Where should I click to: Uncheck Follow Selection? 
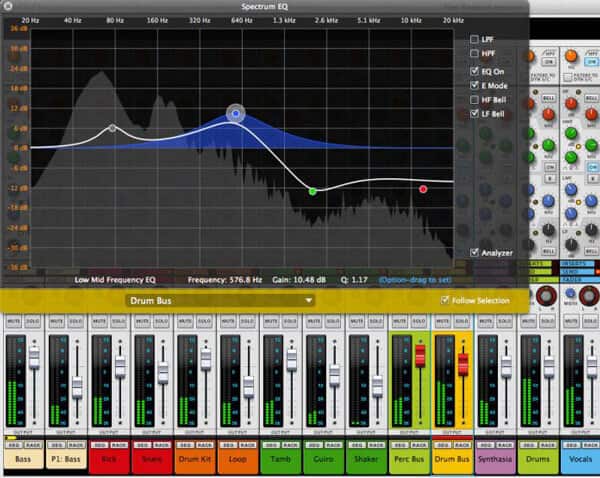point(445,300)
